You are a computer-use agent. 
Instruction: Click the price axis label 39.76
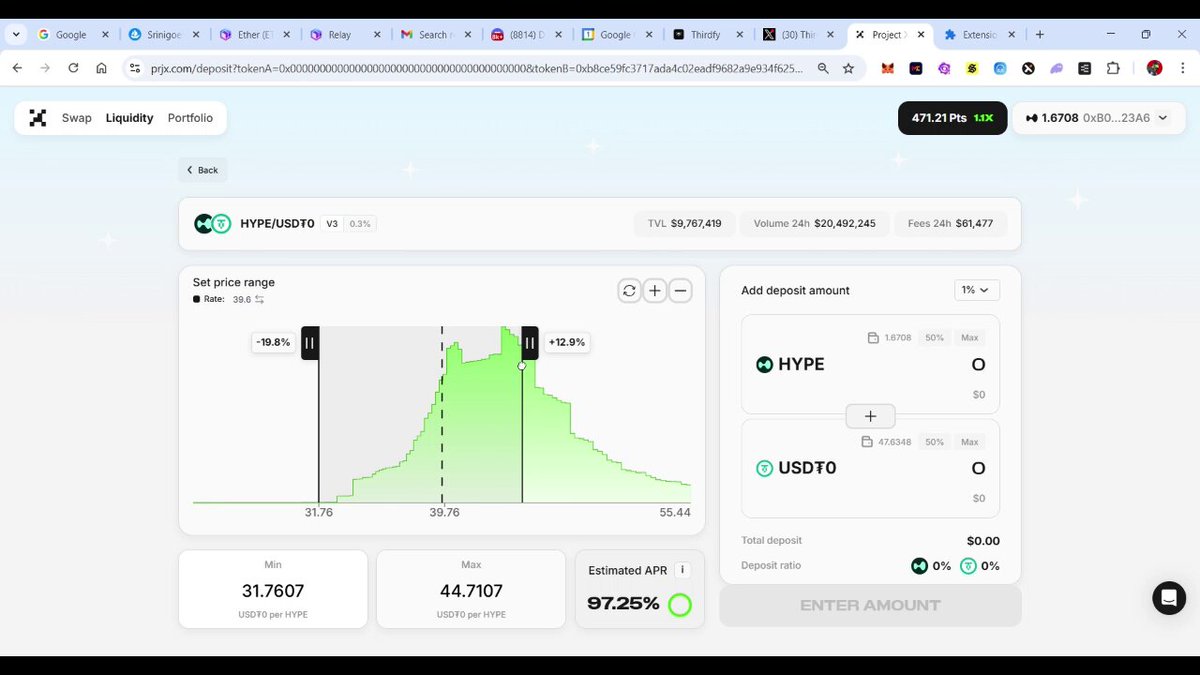pos(444,512)
